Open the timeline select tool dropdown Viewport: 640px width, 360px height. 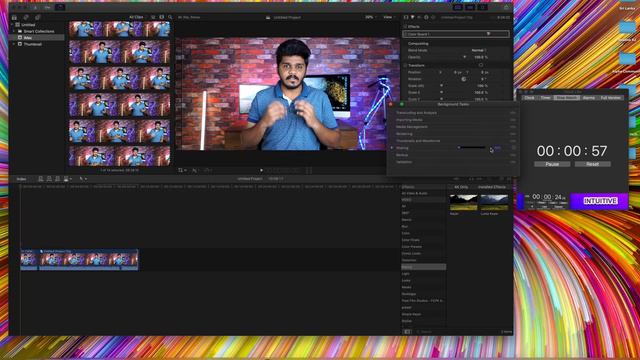(x=83, y=179)
